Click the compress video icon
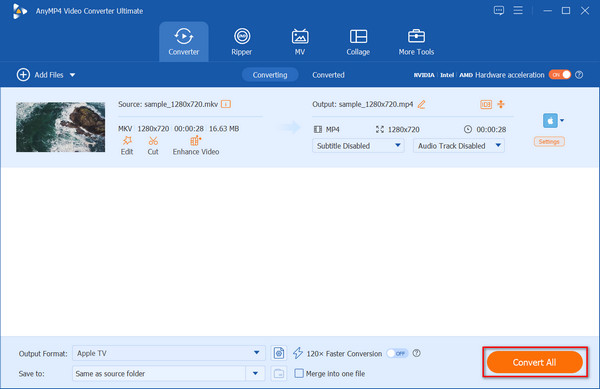Image resolution: width=600 pixels, height=389 pixels. point(501,104)
